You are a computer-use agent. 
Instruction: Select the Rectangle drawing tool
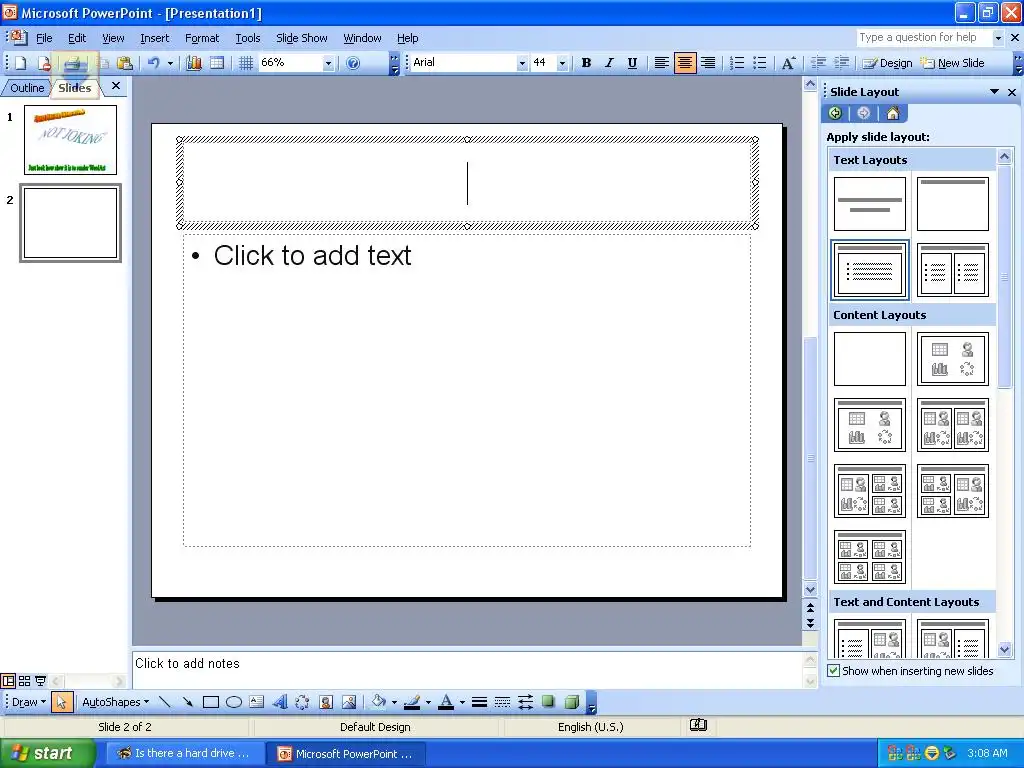click(210, 702)
